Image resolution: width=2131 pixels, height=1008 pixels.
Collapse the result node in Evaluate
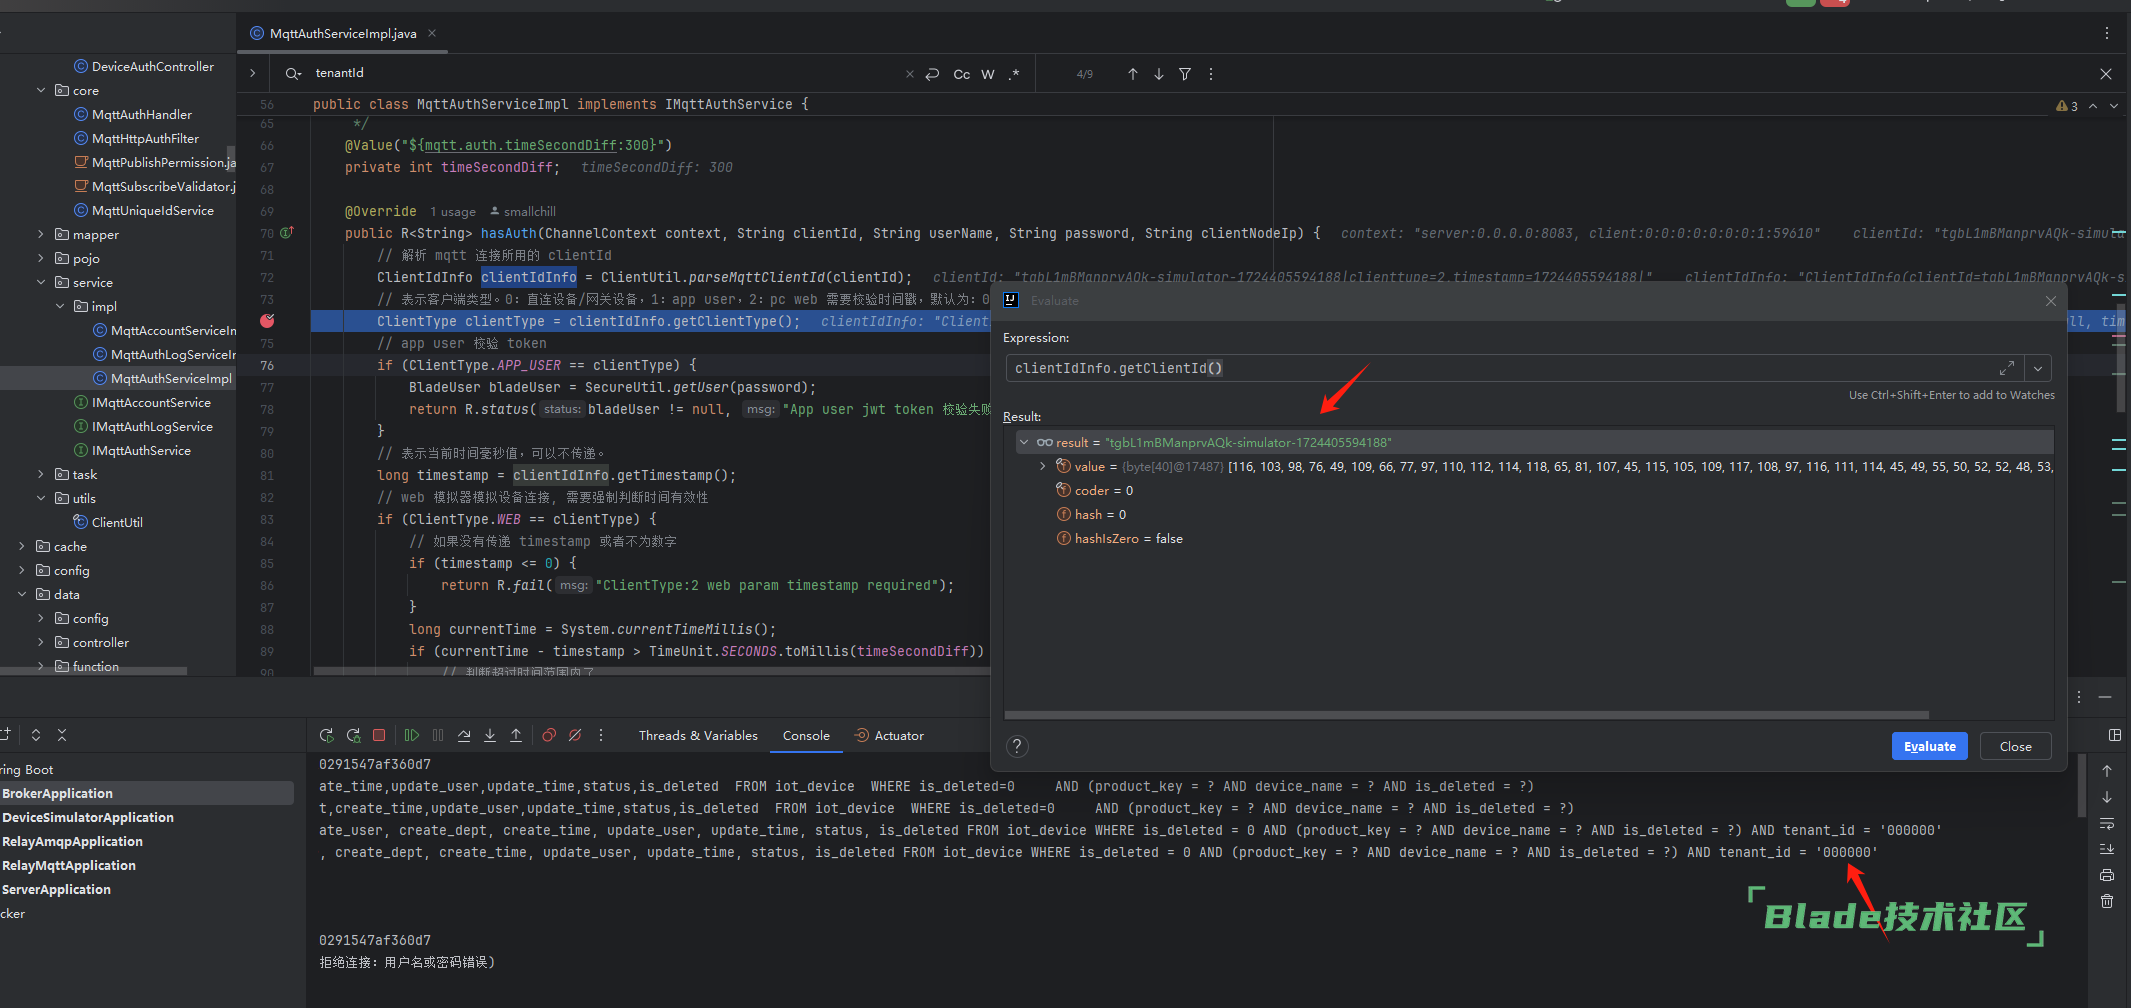[x=1023, y=442]
